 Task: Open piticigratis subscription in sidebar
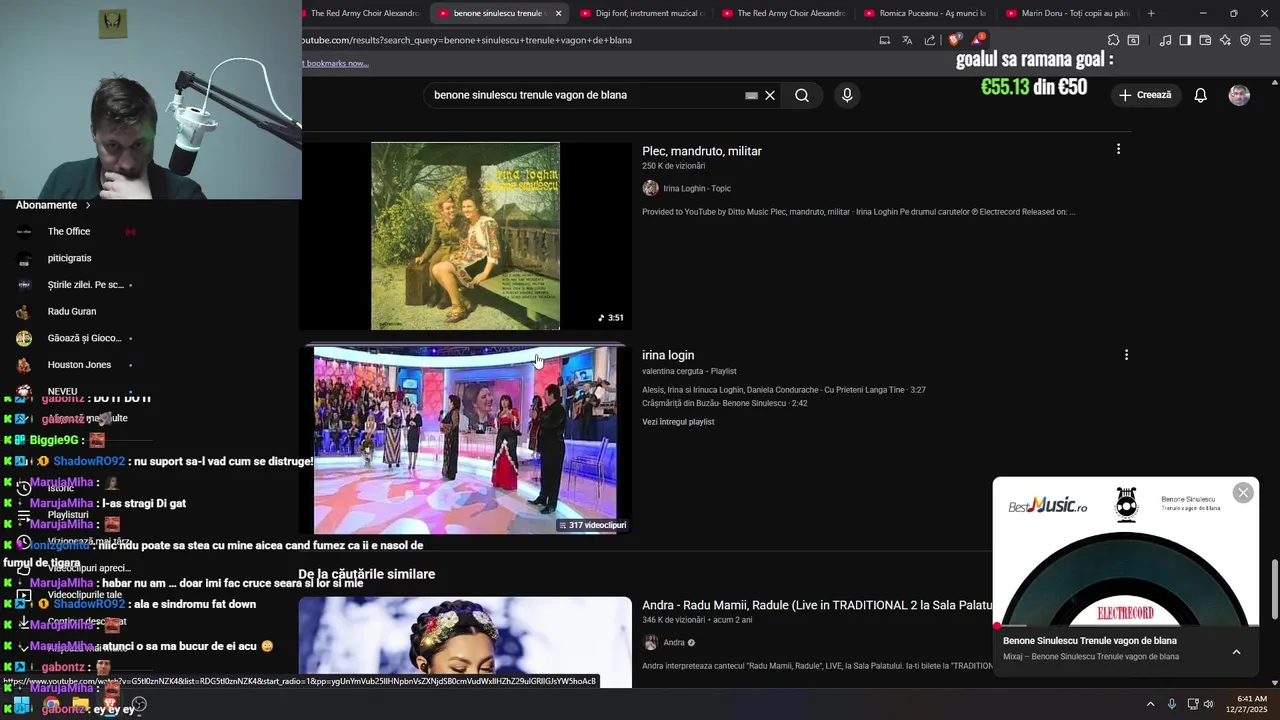[69, 258]
